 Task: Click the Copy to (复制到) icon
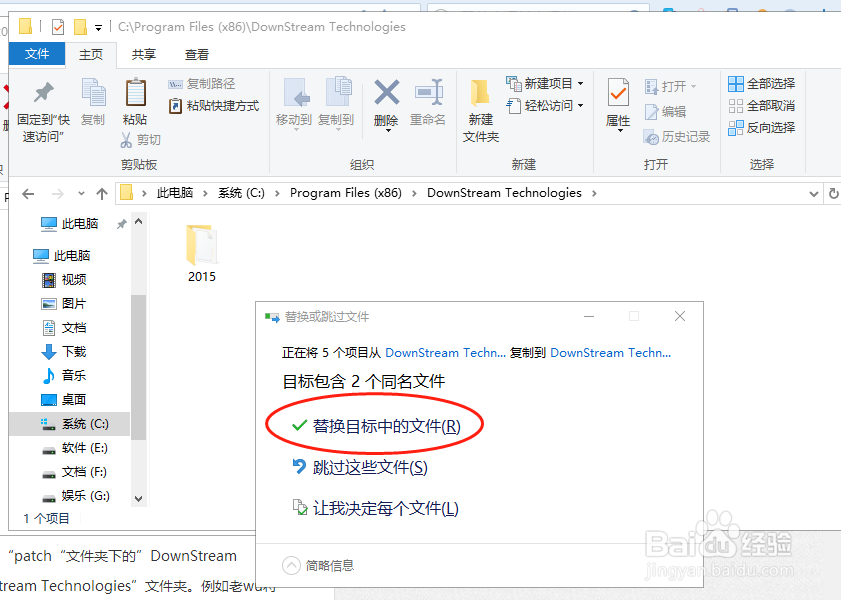338,91
